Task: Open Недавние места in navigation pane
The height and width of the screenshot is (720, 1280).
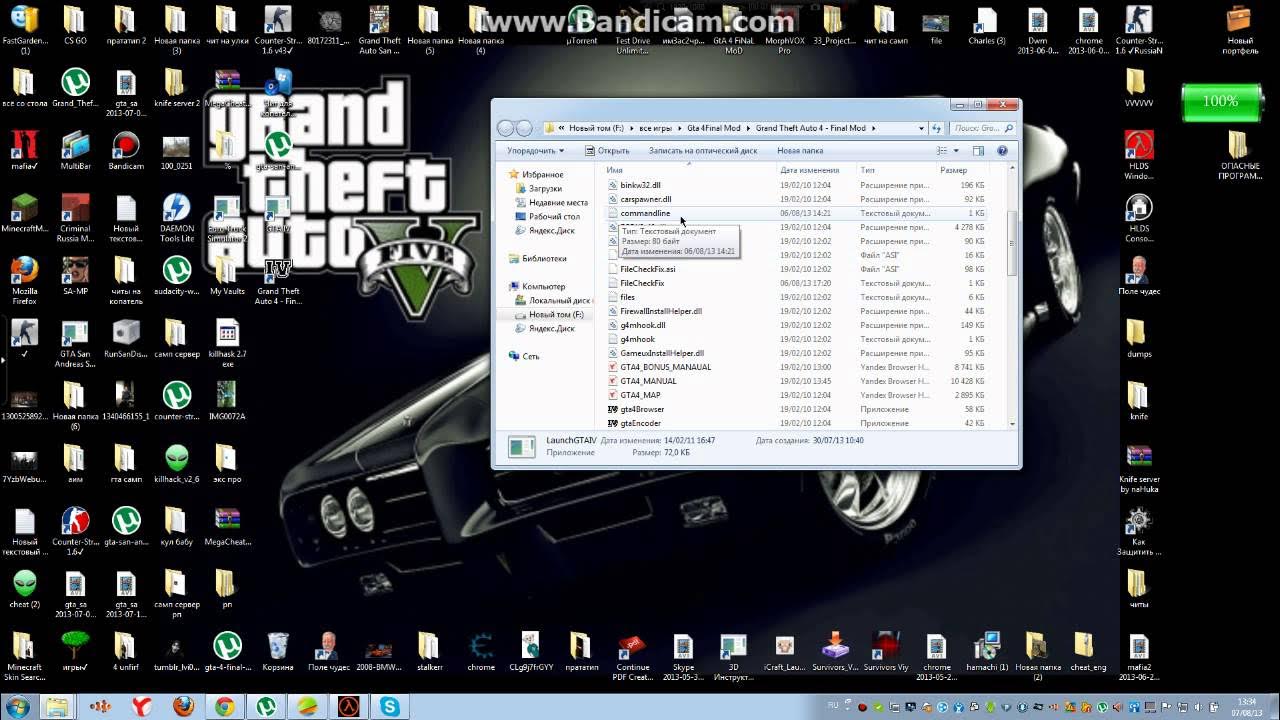Action: coord(558,202)
